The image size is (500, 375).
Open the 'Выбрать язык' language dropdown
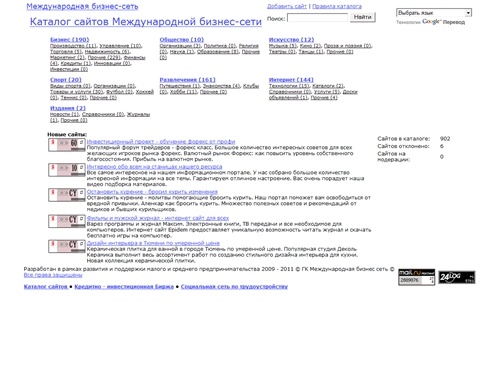(x=434, y=13)
